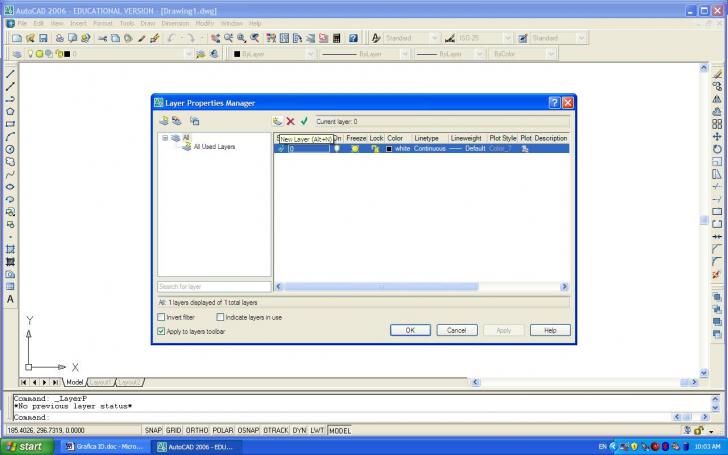Click the New Layer icon in dialog
Screen dimensions: 728x455
(x=278, y=121)
